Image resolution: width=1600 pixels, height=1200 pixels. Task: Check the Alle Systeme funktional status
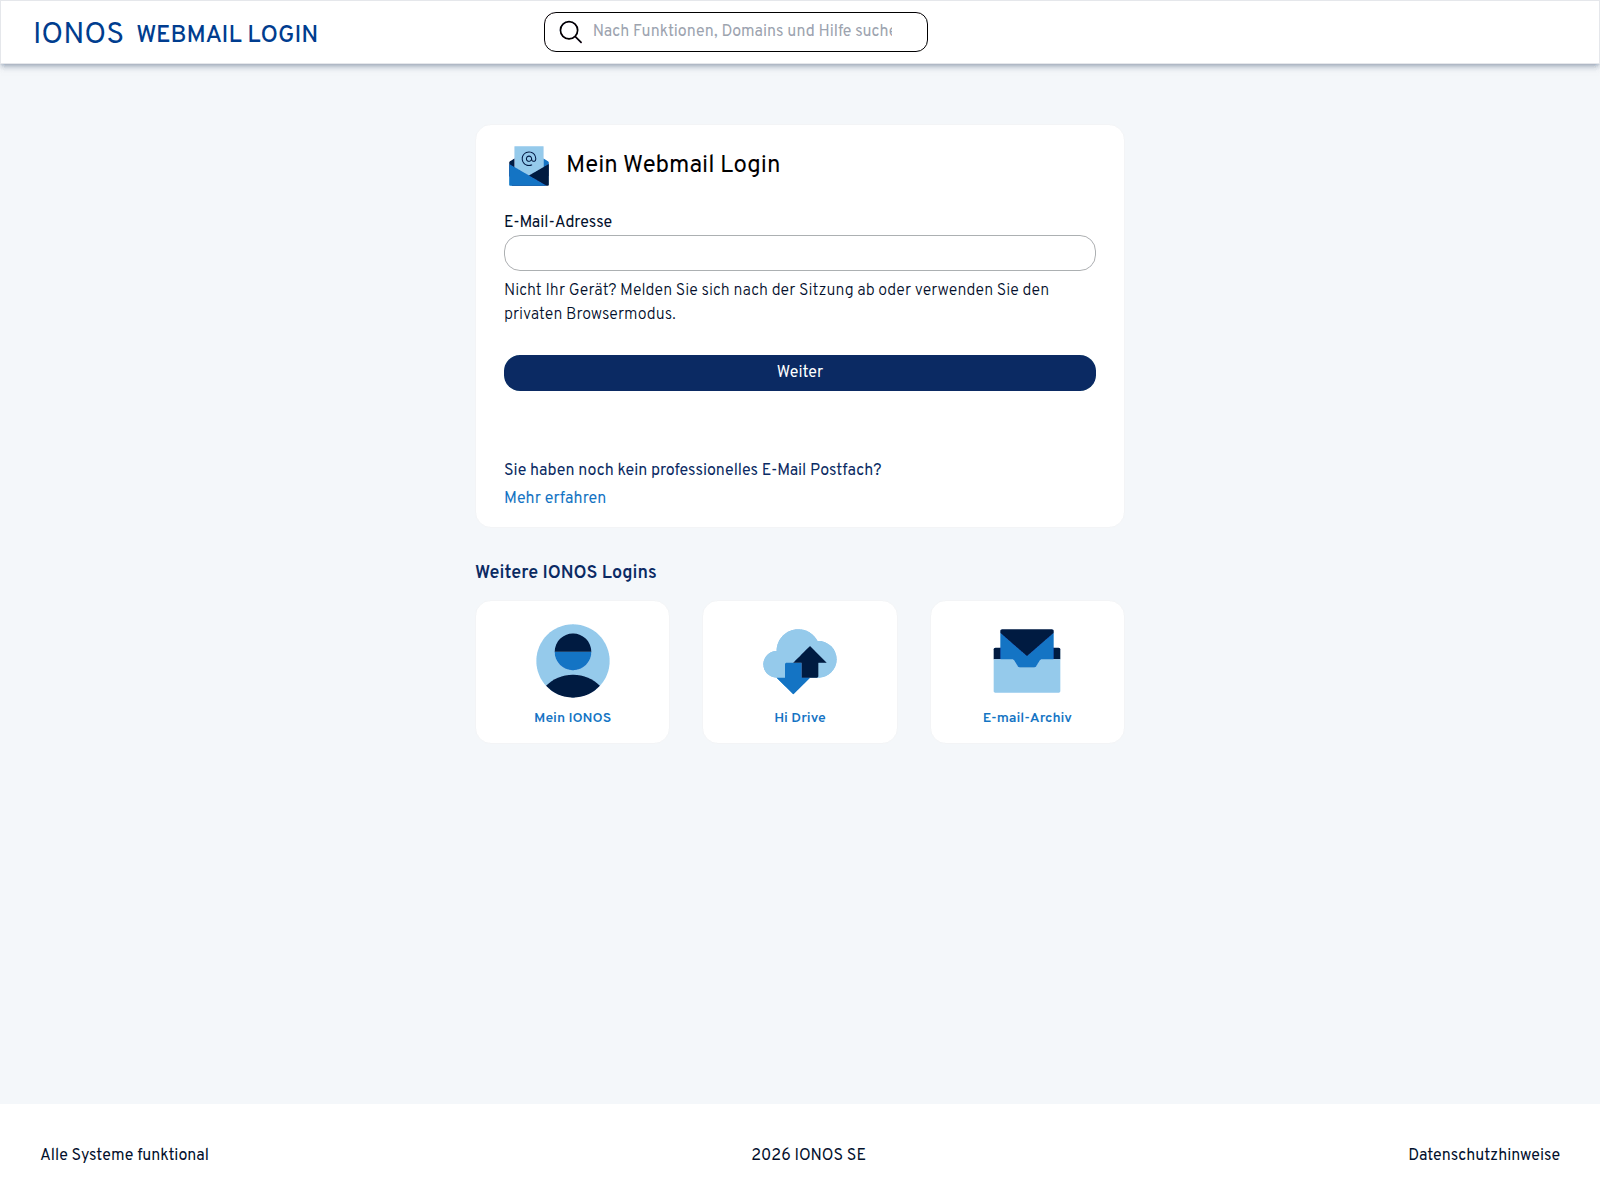tap(125, 1155)
